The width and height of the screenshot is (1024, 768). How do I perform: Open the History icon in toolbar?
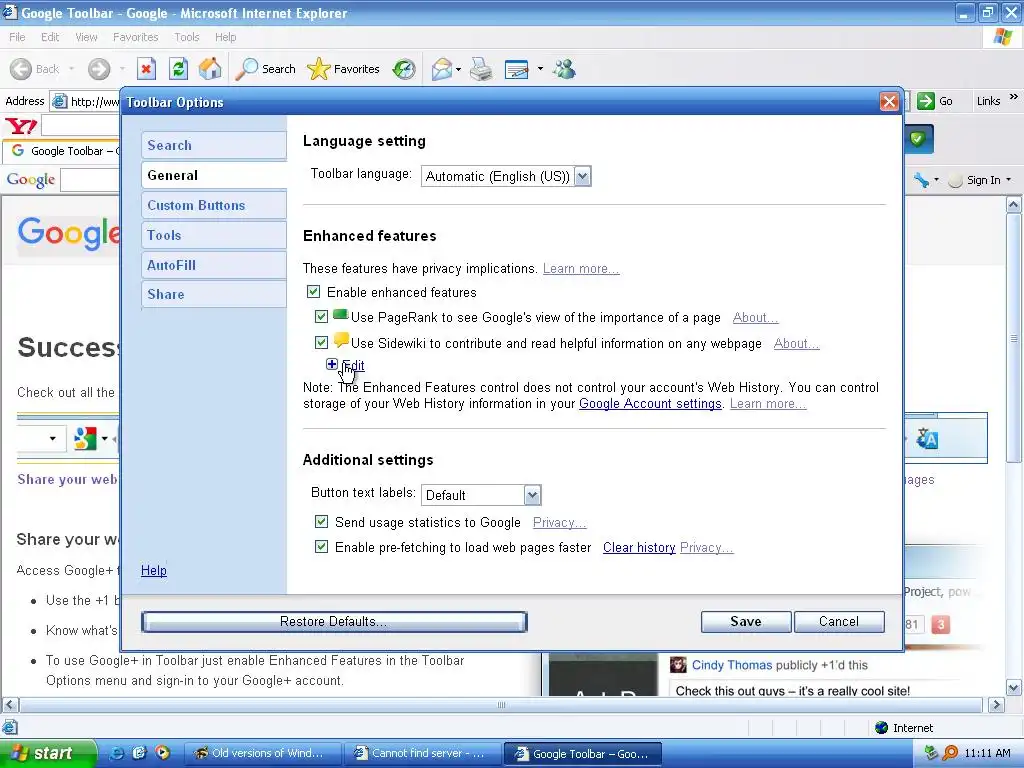point(404,69)
